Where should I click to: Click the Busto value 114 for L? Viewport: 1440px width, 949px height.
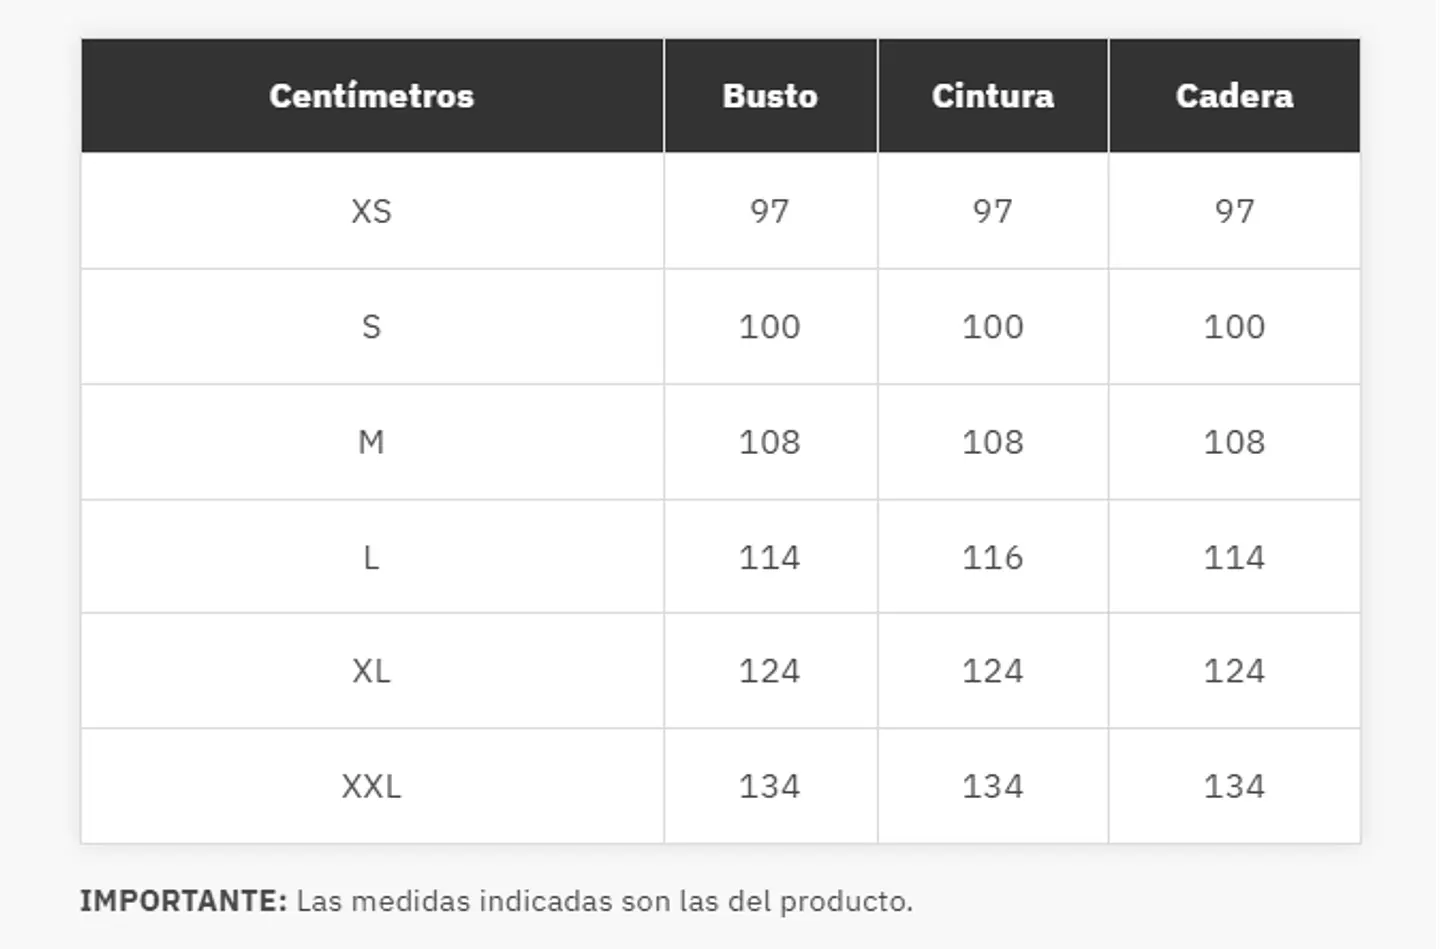point(770,557)
